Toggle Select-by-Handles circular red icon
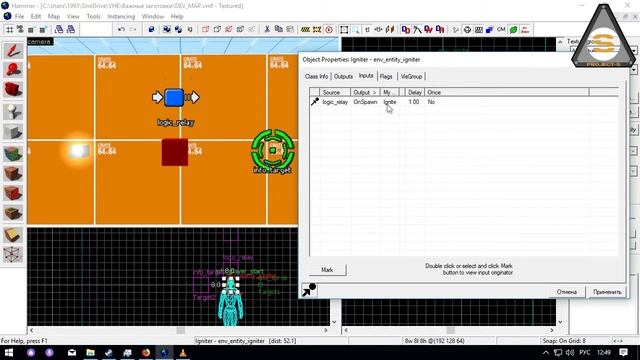This screenshot has height=360, width=640. pos(329,29)
